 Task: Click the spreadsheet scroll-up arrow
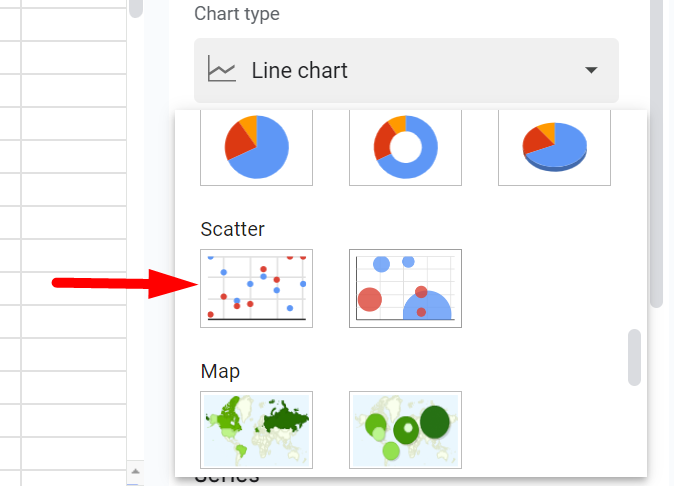[x=136, y=470]
